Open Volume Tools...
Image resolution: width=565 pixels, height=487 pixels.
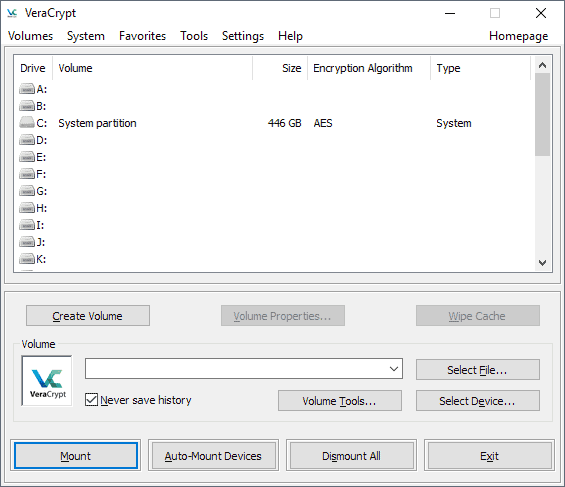339,401
